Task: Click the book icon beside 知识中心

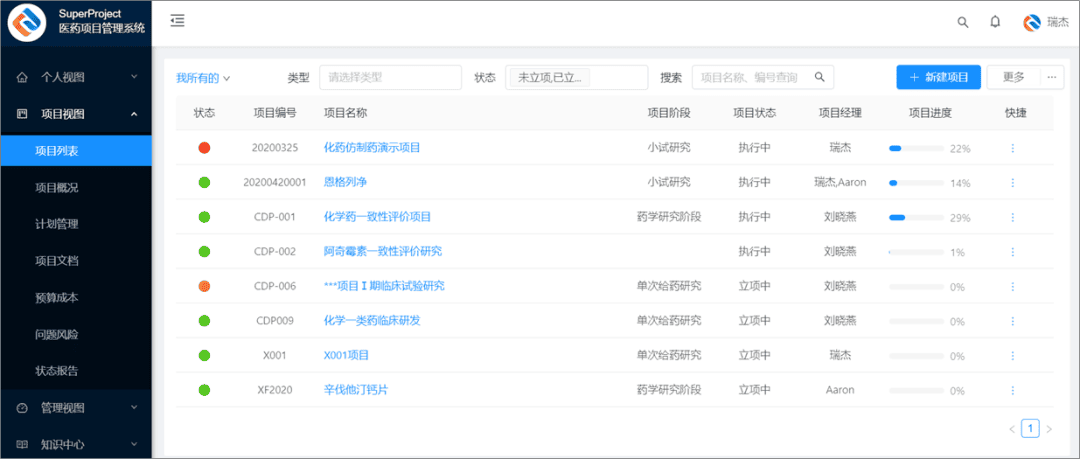Action: 21,445
